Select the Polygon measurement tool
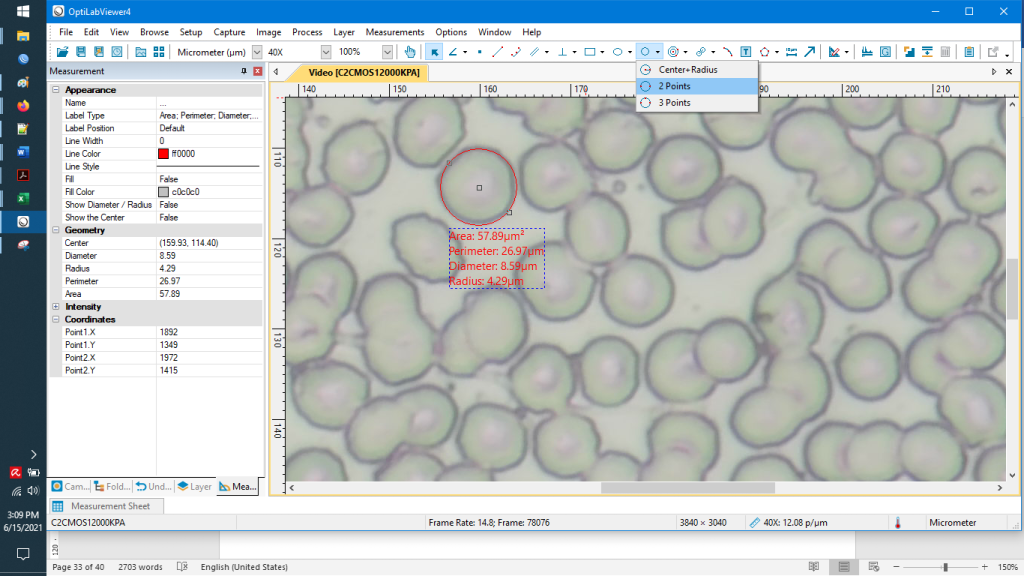The width and height of the screenshot is (1024, 576). 764,52
